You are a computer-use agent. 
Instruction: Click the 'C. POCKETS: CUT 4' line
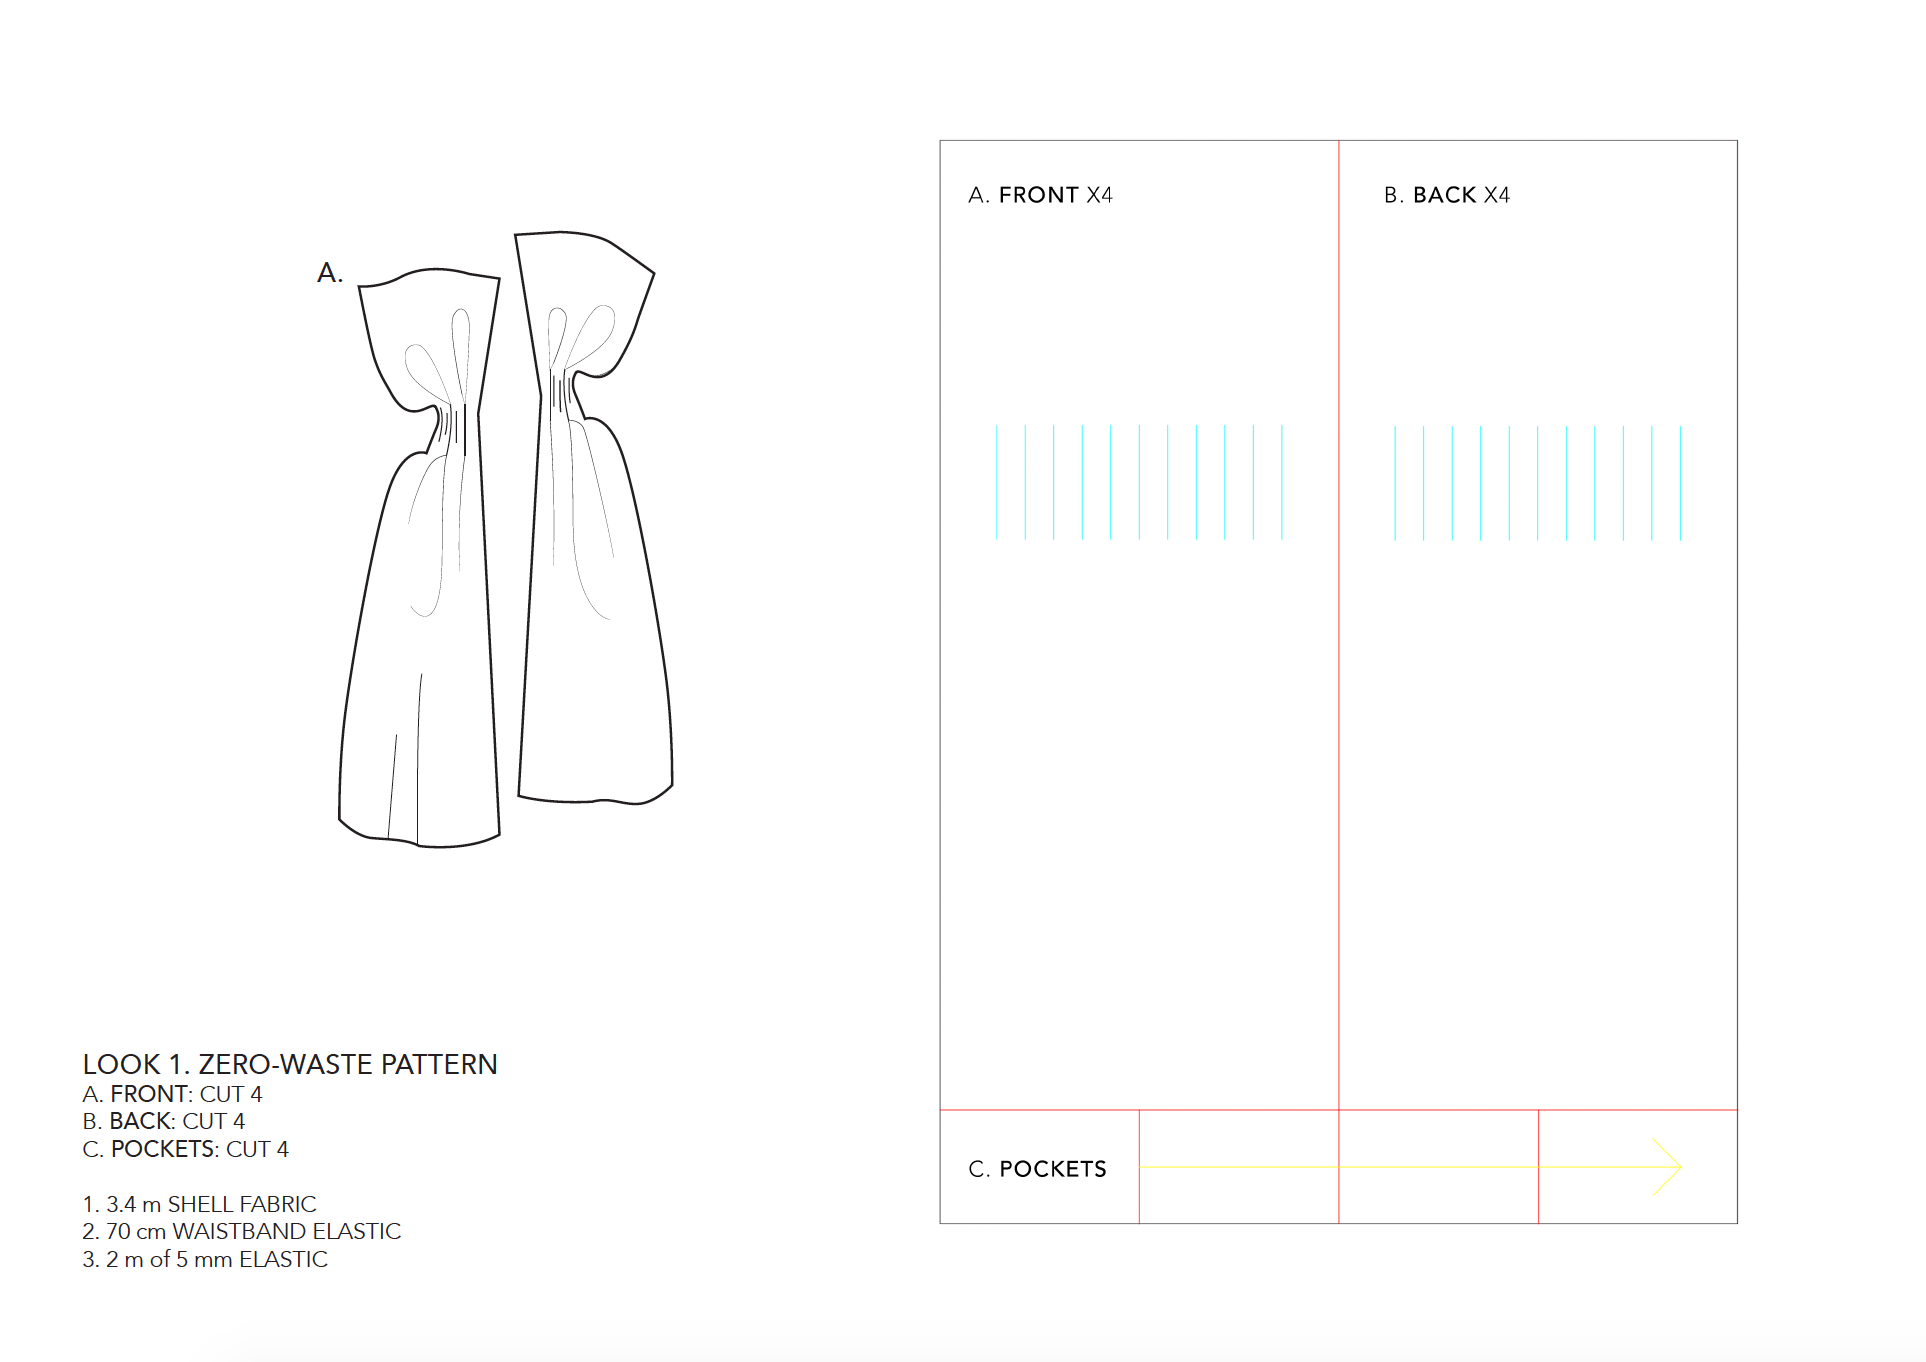185,1149
